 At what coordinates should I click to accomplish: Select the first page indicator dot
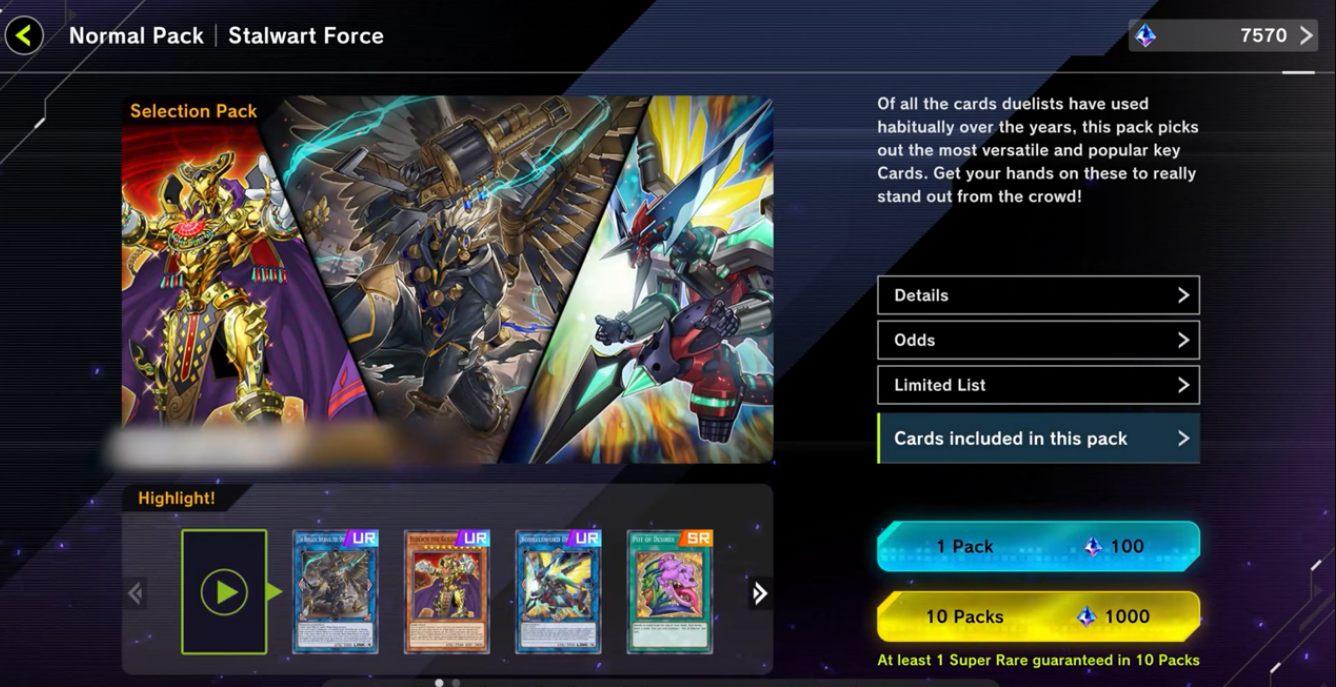tap(439, 683)
